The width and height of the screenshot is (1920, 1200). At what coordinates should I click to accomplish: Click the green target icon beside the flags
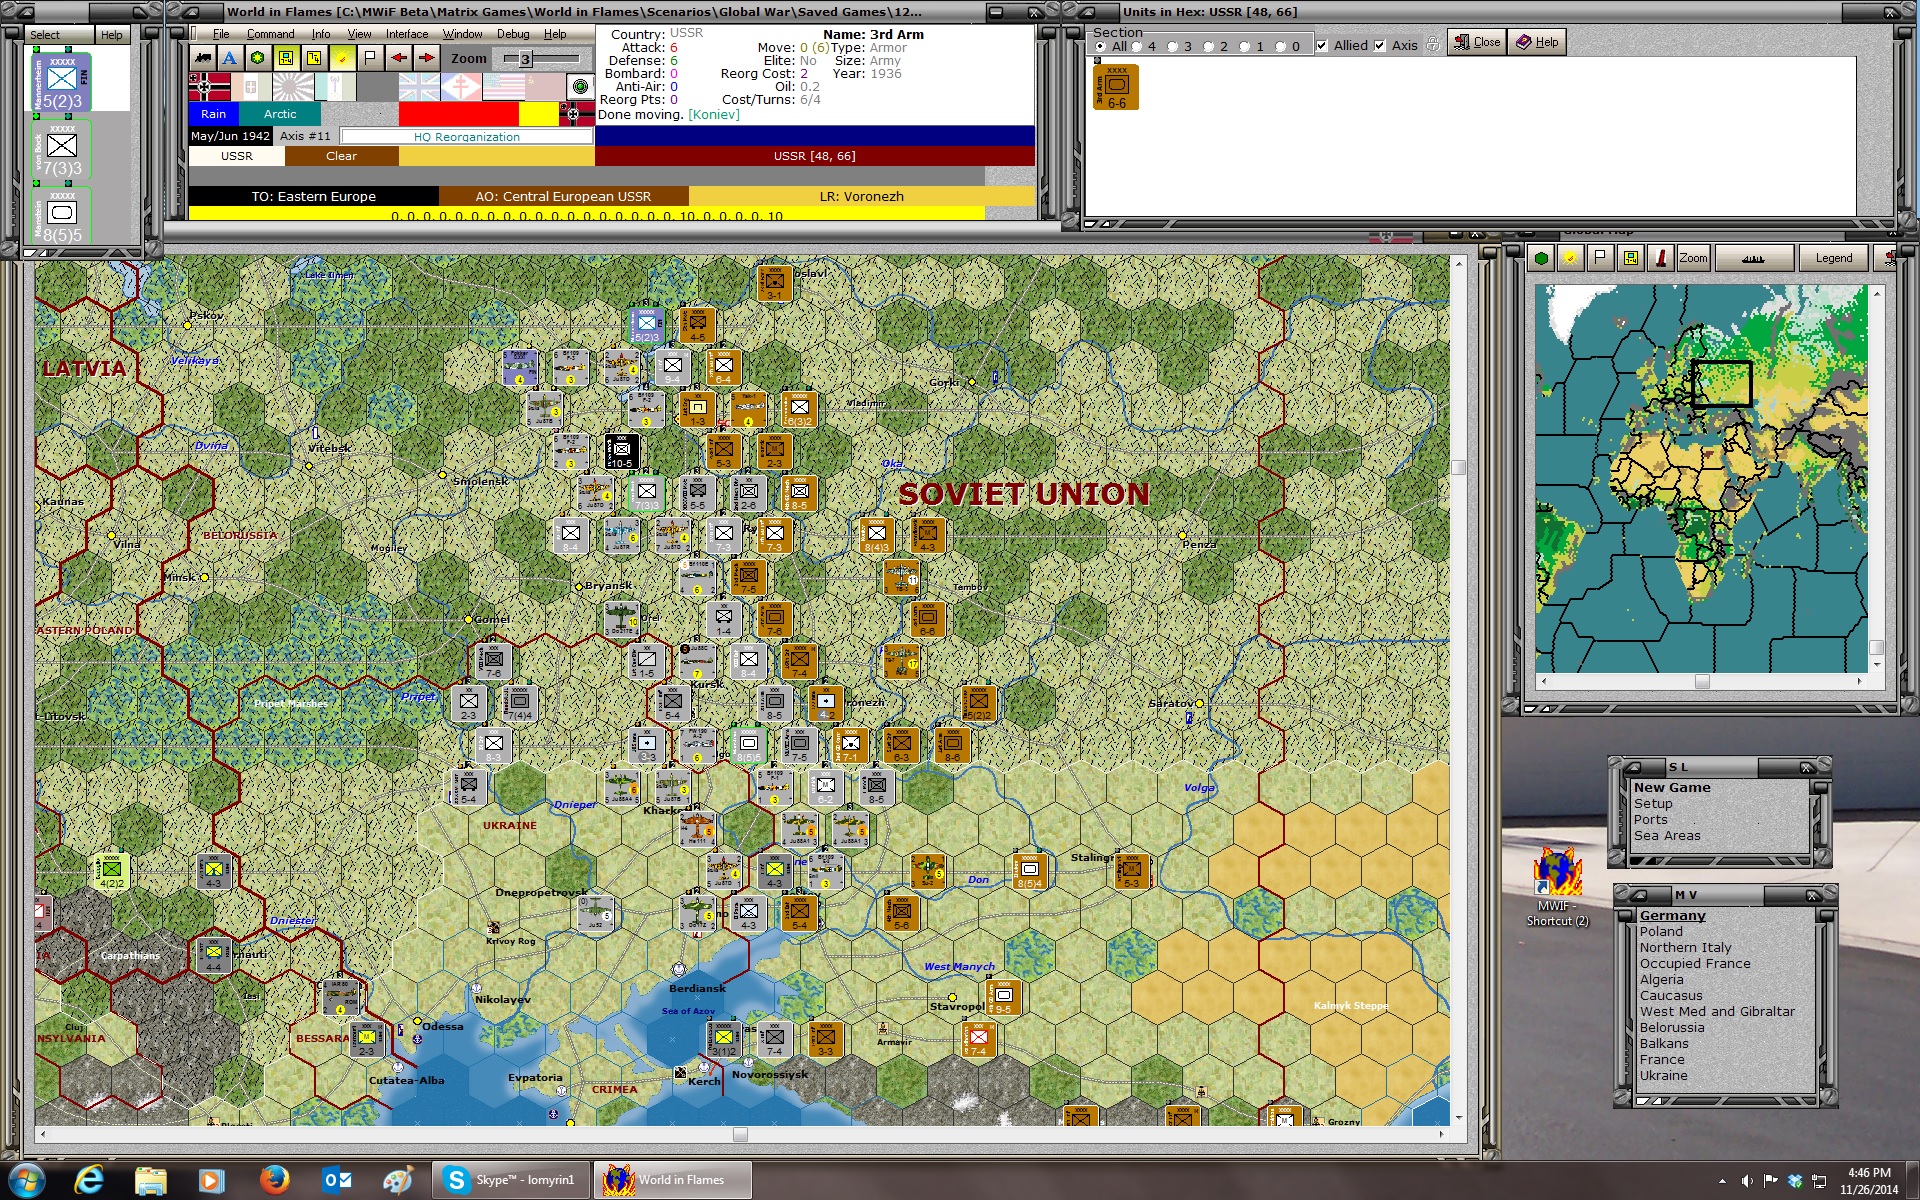580,86
